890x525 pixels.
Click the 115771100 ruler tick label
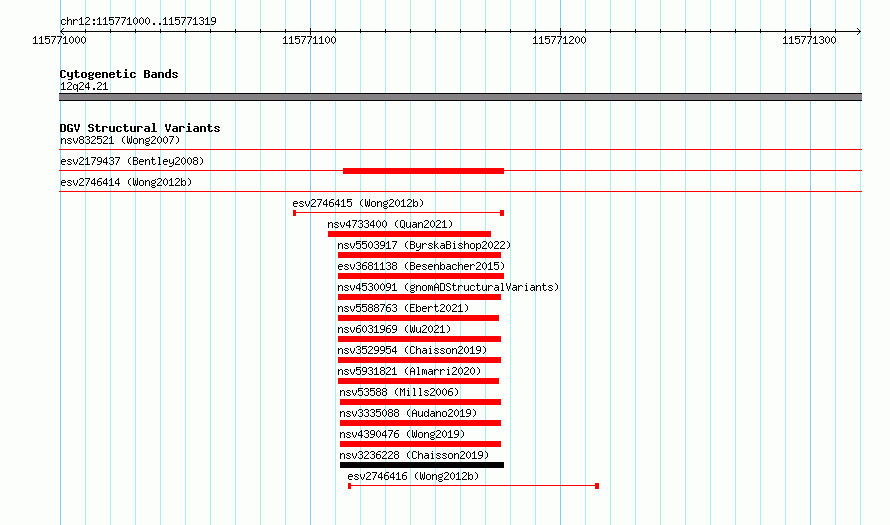(309, 40)
